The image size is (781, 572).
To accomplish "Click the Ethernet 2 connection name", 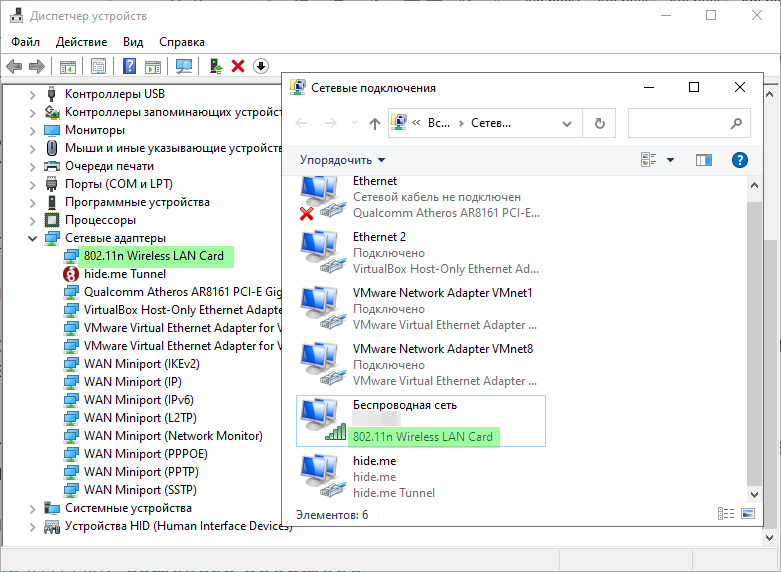I will tap(379, 237).
